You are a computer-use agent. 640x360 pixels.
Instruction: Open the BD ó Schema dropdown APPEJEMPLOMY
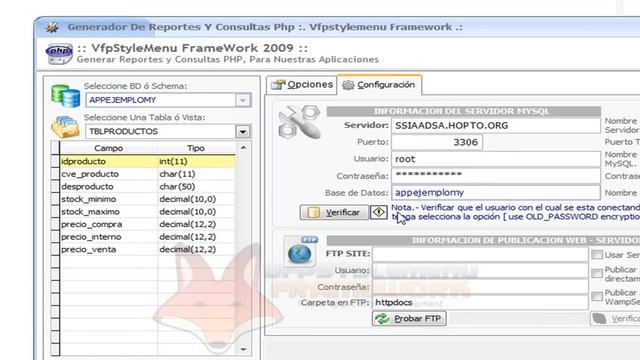pyautogui.click(x=168, y=100)
